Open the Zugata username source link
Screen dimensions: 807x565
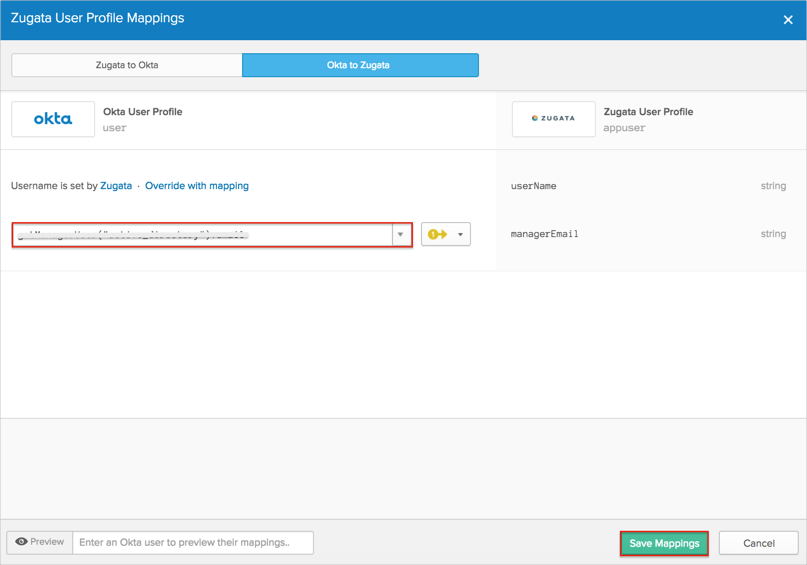(116, 186)
